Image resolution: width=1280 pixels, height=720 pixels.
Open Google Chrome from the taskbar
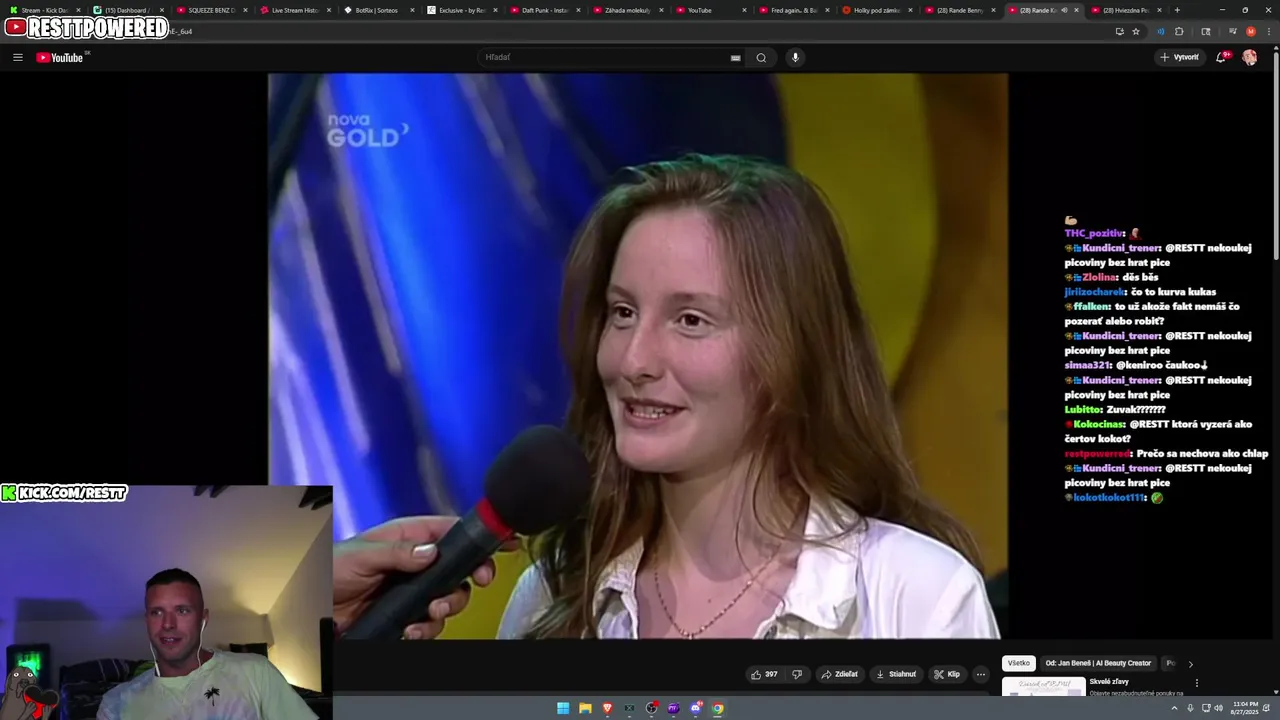click(718, 708)
